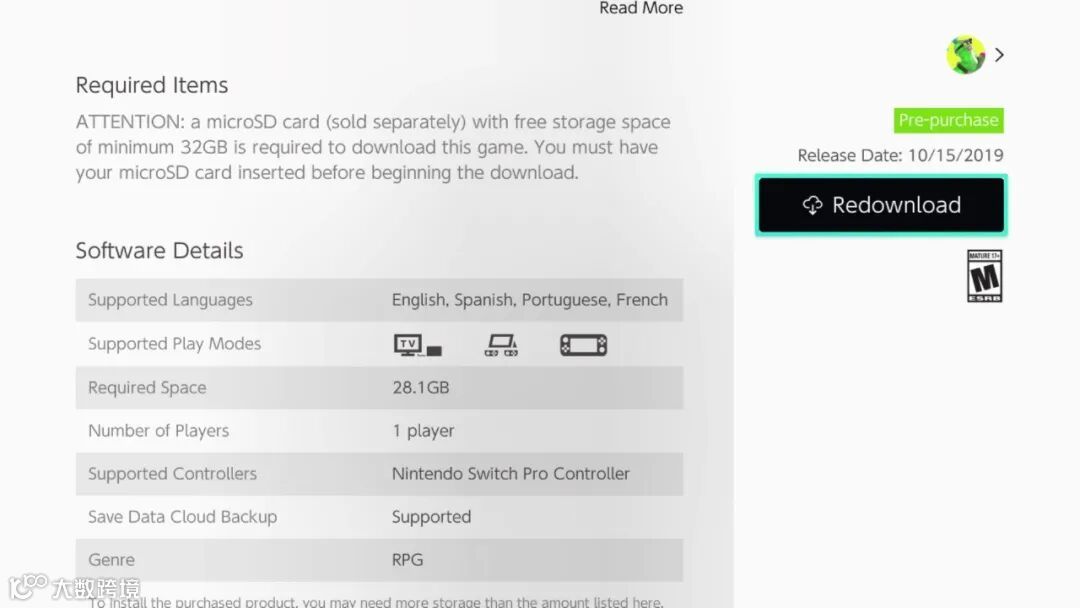Select the Pre-purchase green badge
This screenshot has width=1080, height=608.
(948, 120)
